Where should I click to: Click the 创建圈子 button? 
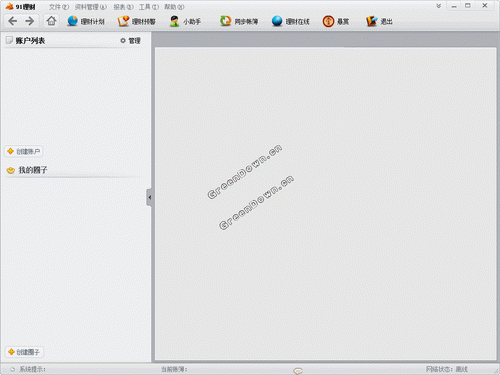24,352
